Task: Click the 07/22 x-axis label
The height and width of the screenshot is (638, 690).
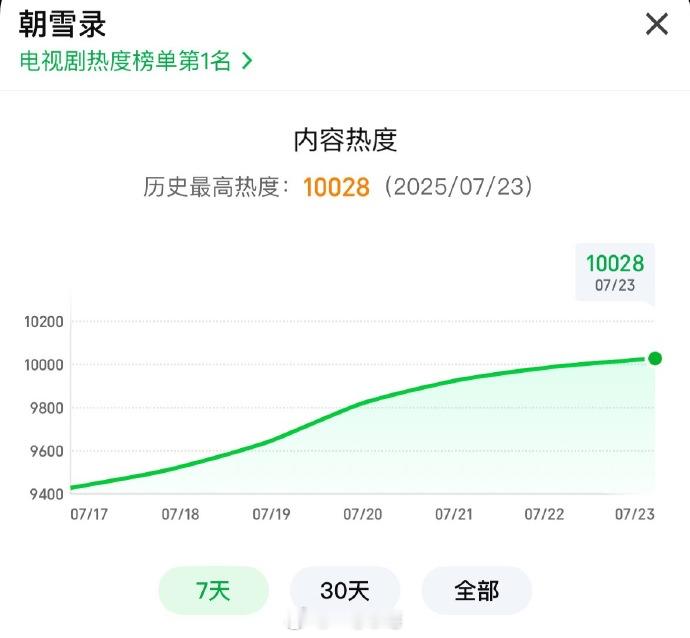Action: point(544,514)
